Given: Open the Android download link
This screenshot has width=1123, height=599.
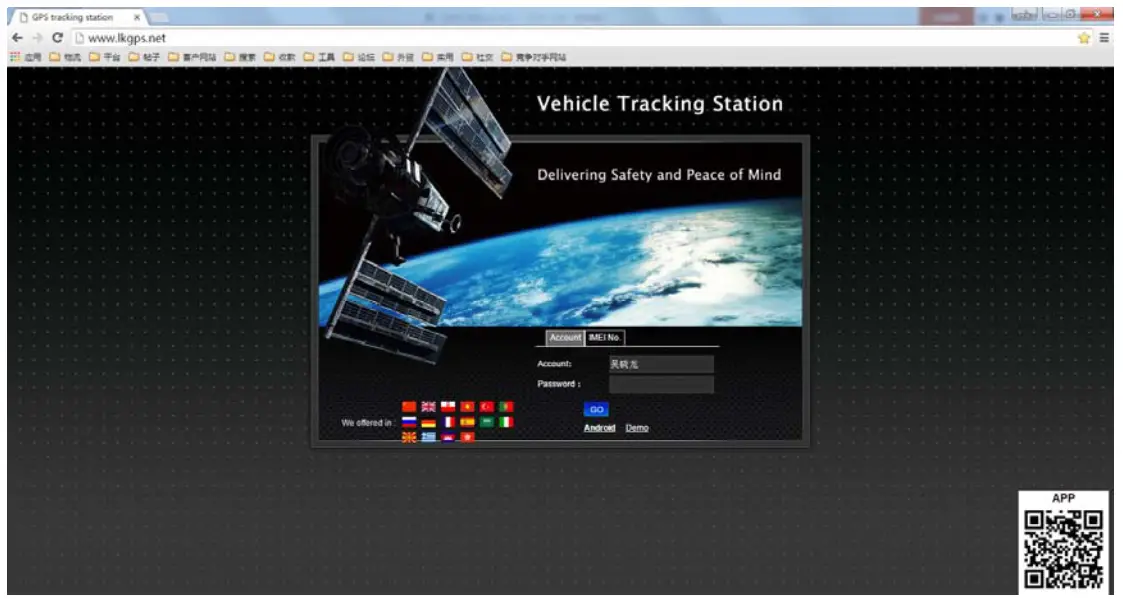Looking at the screenshot, I should coord(599,428).
